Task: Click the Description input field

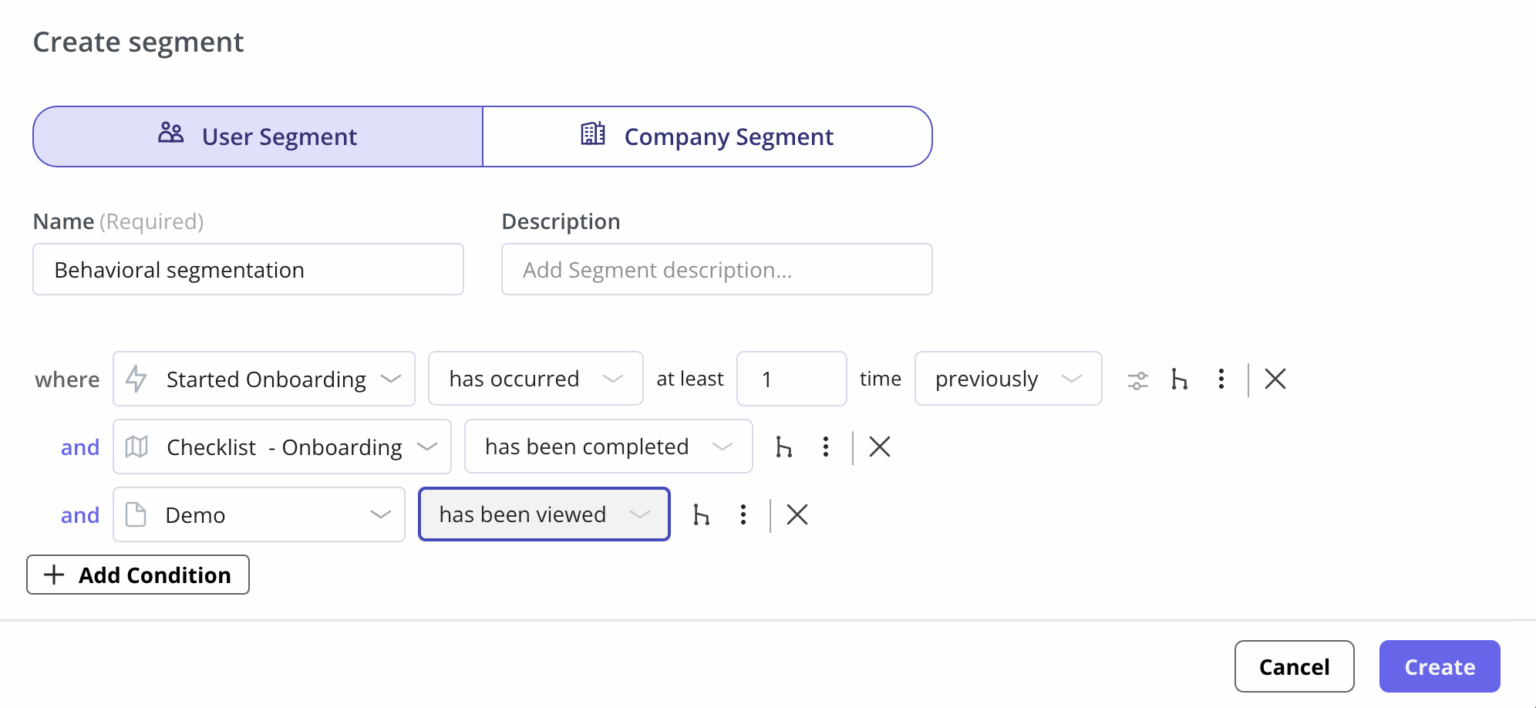Action: [x=716, y=270]
